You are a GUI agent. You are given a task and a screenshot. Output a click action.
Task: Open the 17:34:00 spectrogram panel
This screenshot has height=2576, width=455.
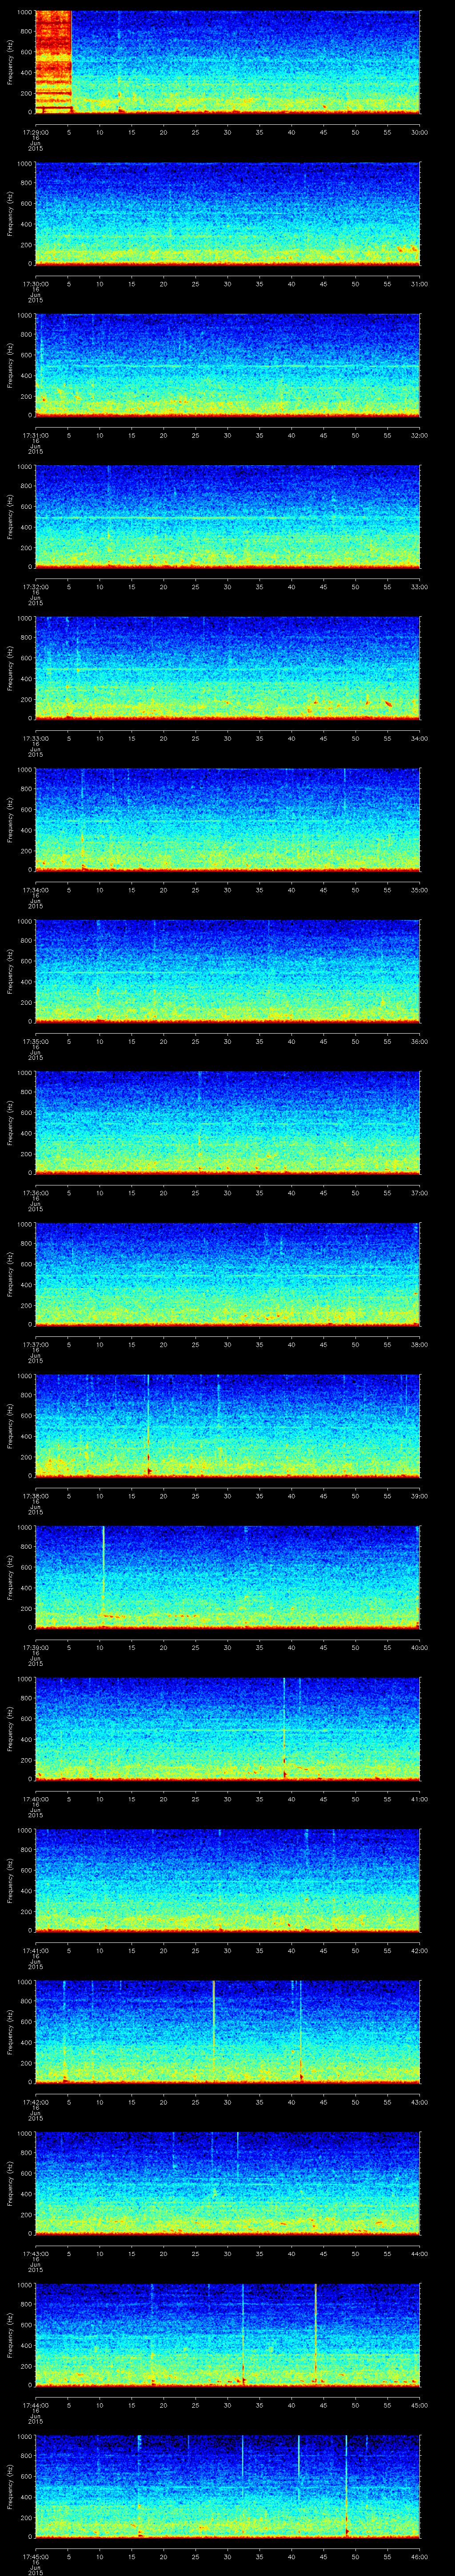click(x=227, y=820)
